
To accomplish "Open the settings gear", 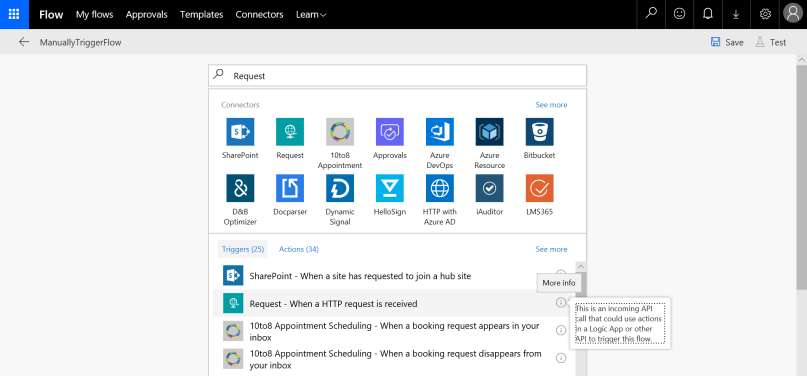I will click(765, 14).
